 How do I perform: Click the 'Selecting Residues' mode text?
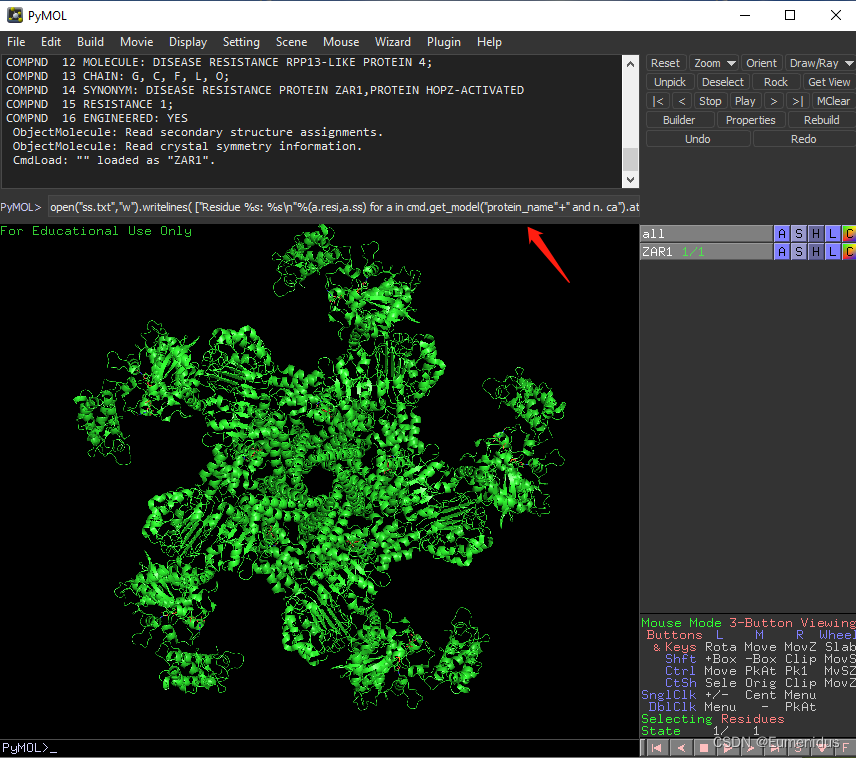point(712,719)
